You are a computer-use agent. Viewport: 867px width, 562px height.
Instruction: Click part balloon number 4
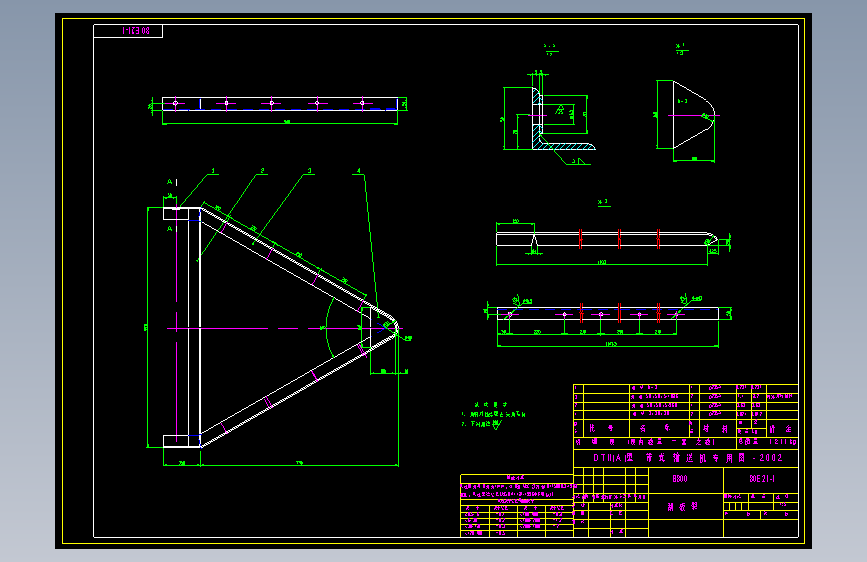[x=358, y=171]
